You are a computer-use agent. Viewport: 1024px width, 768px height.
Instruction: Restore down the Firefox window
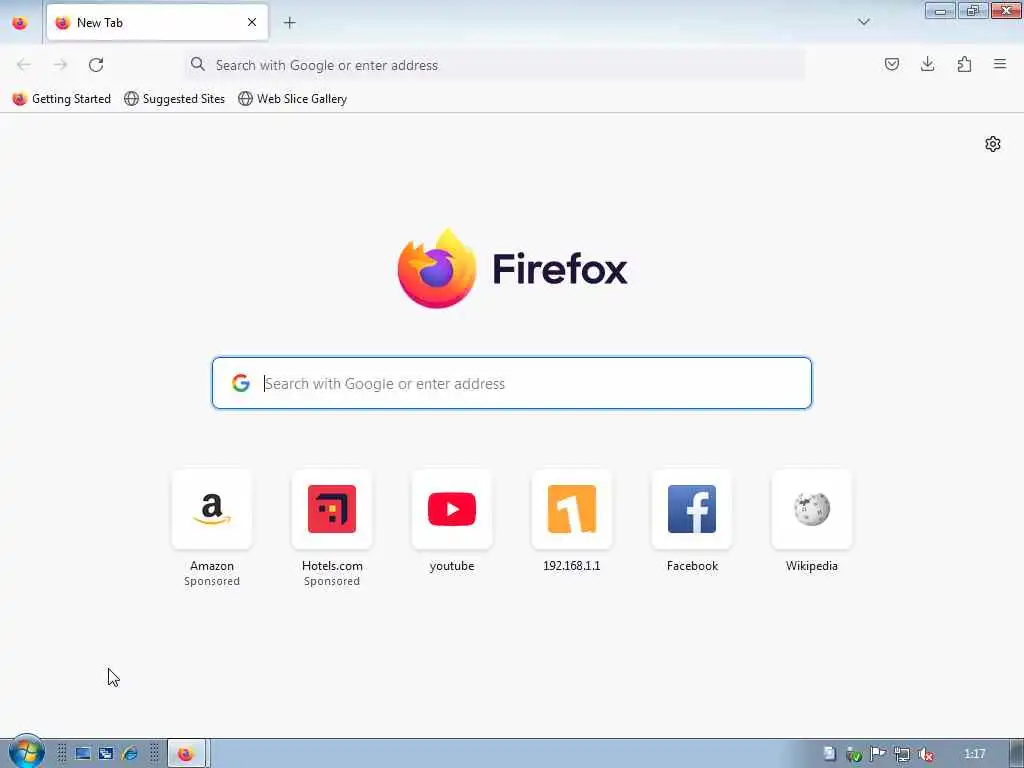[x=973, y=10]
